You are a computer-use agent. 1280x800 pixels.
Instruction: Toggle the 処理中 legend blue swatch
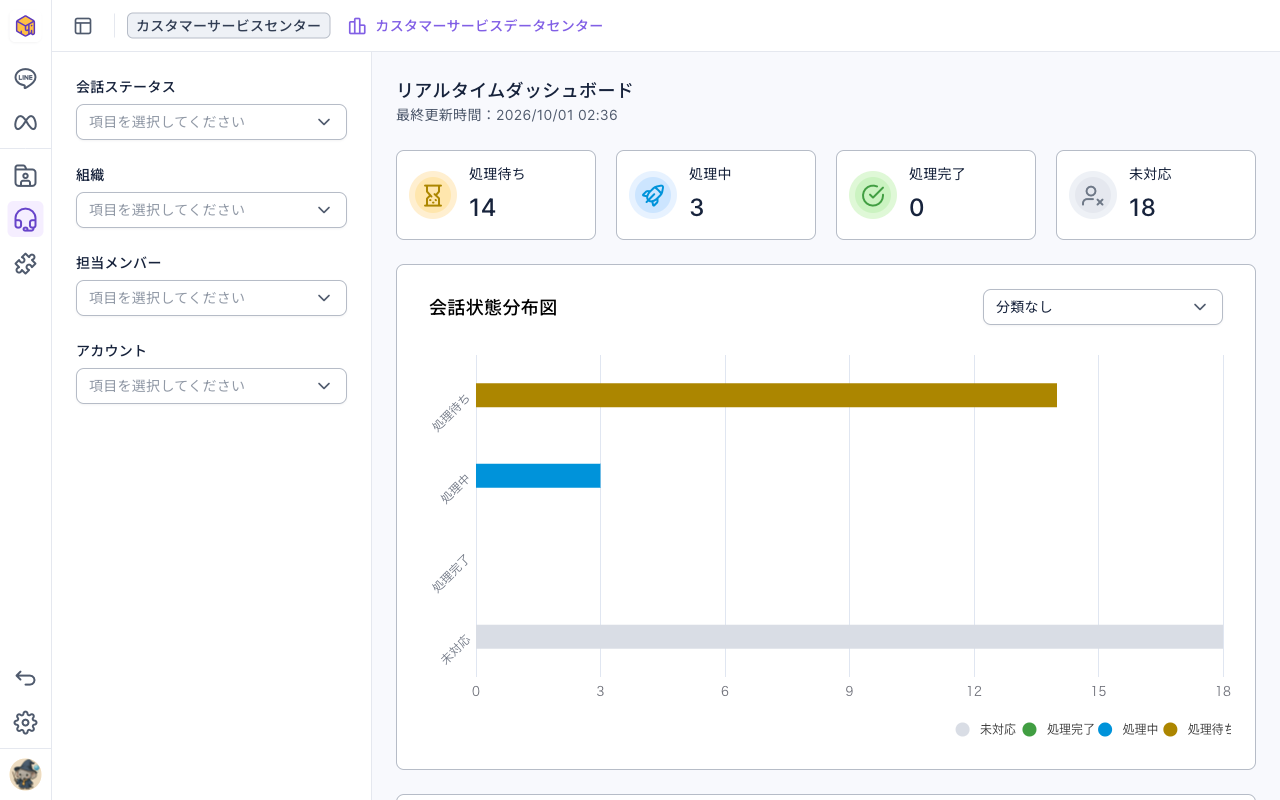pyautogui.click(x=1105, y=730)
